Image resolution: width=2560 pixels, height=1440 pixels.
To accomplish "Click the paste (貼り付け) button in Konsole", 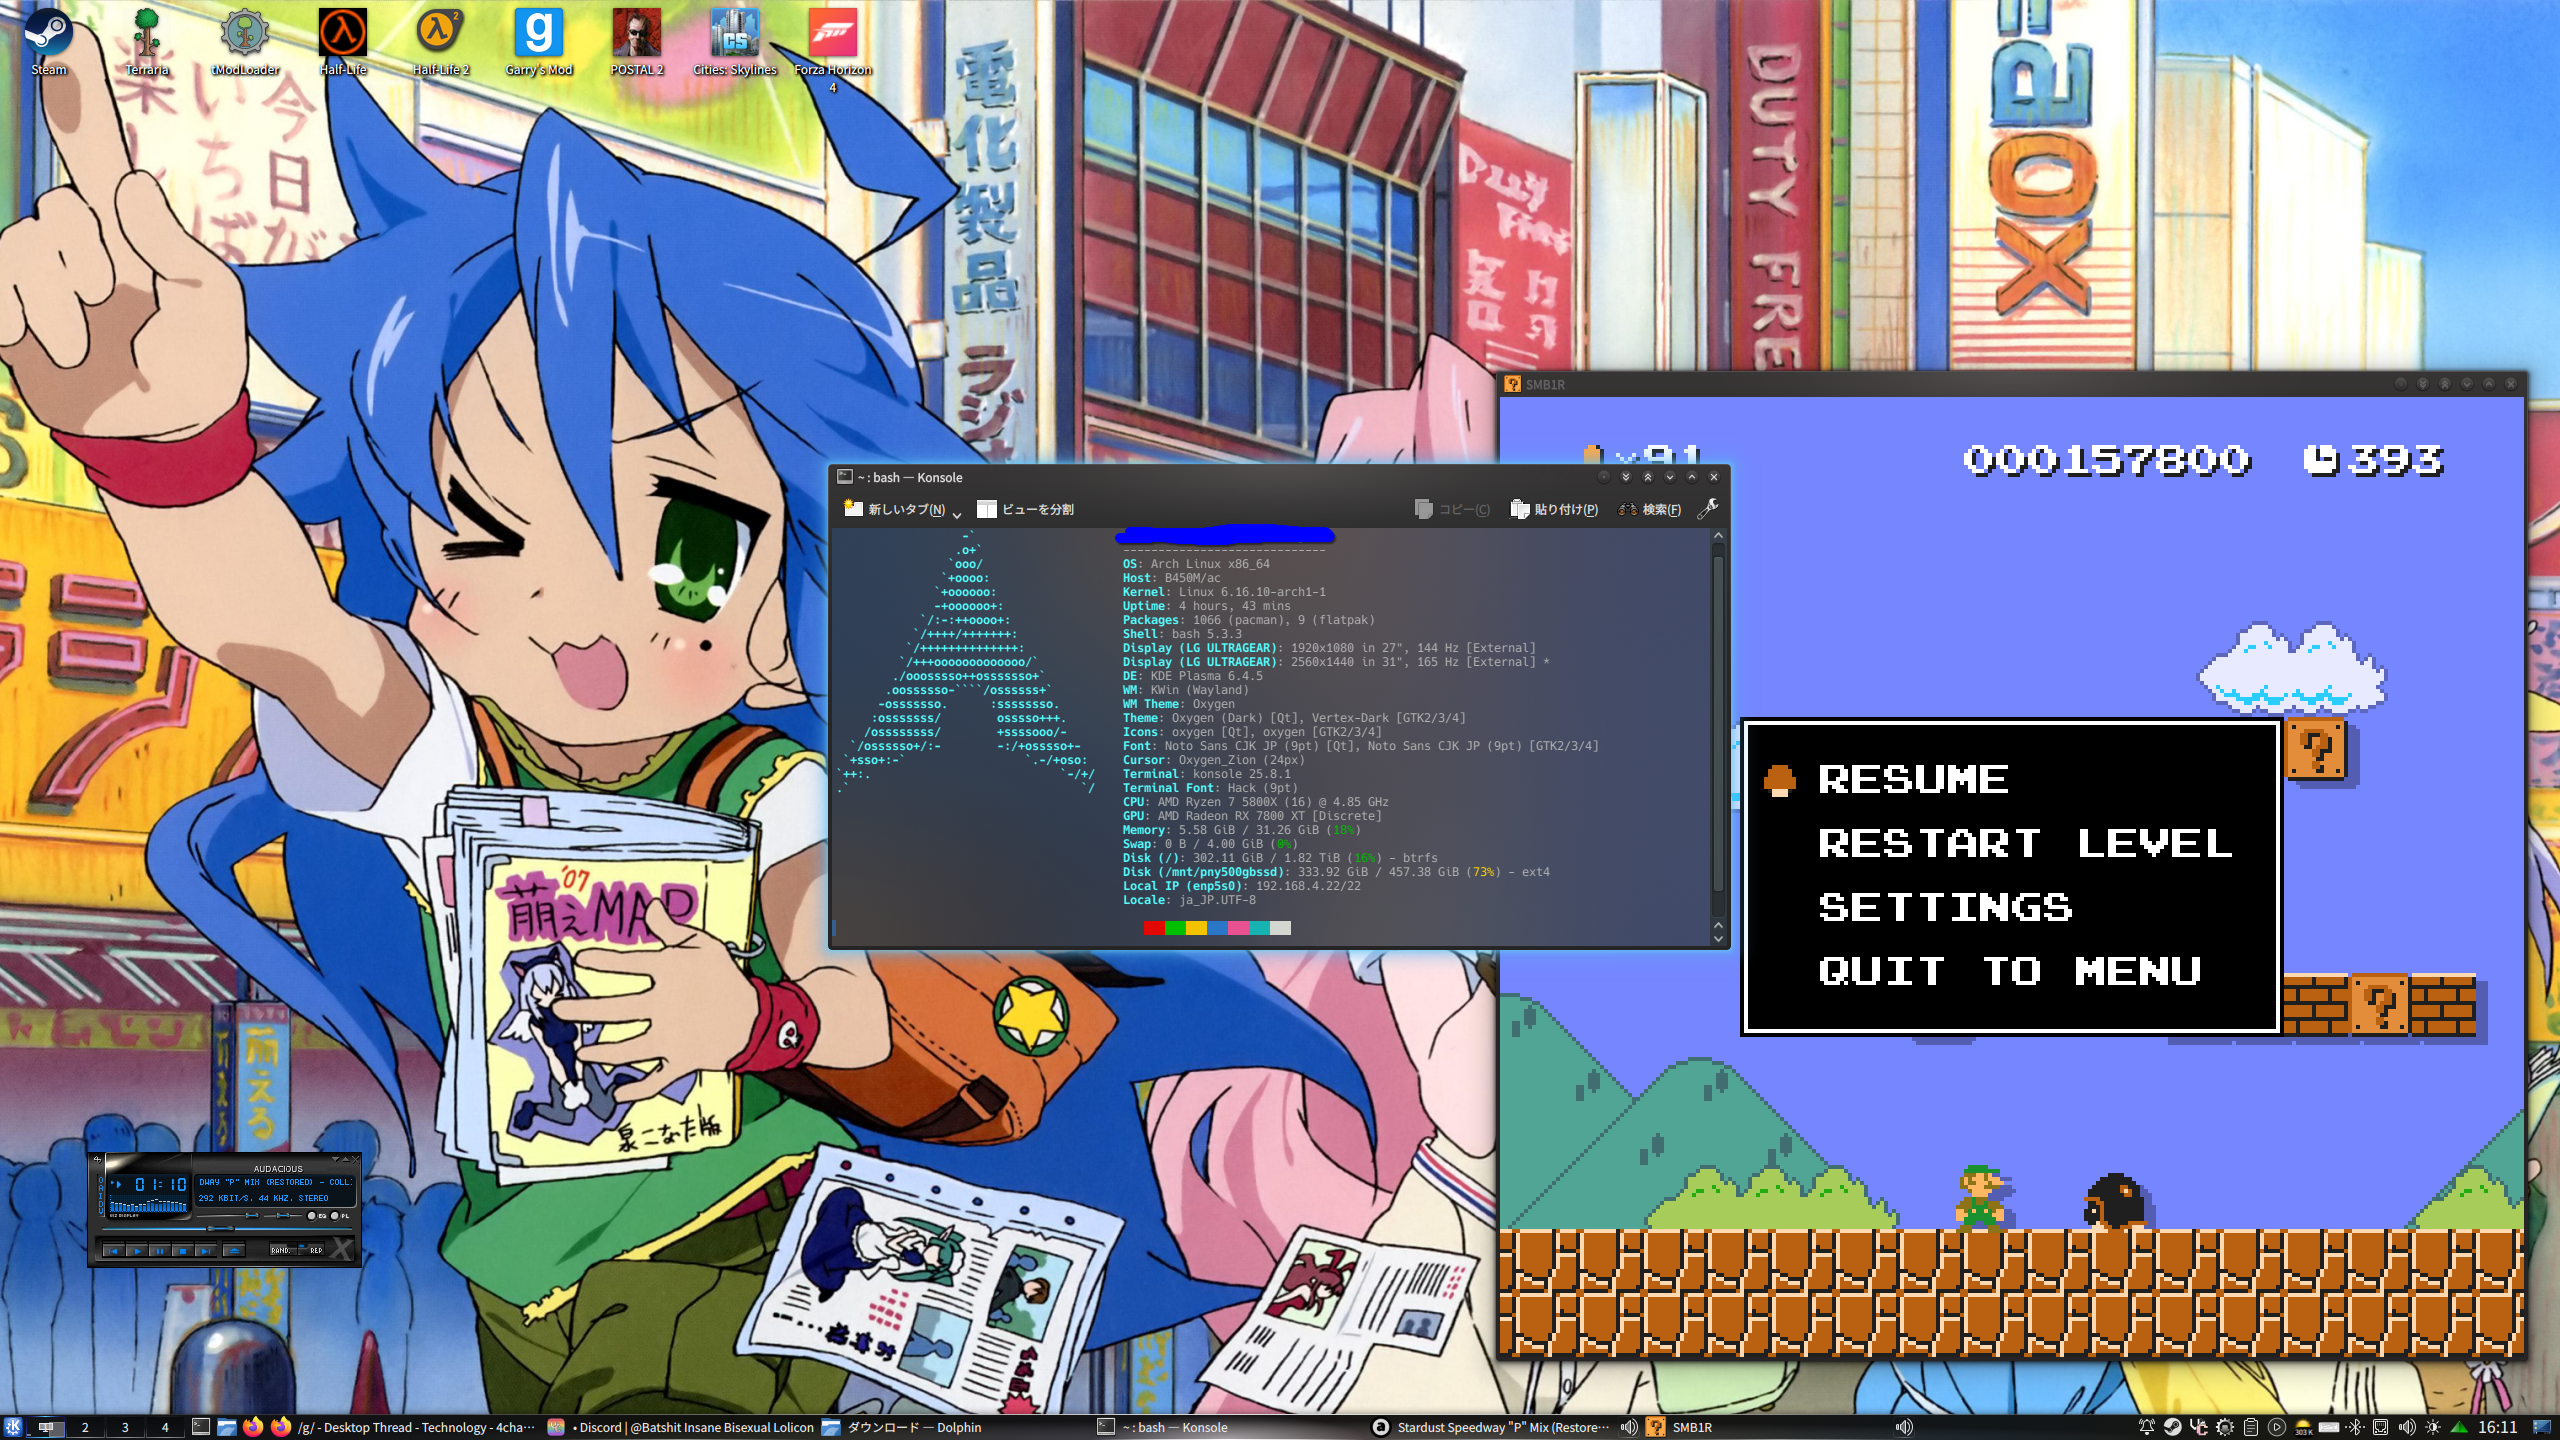I will coord(1554,509).
